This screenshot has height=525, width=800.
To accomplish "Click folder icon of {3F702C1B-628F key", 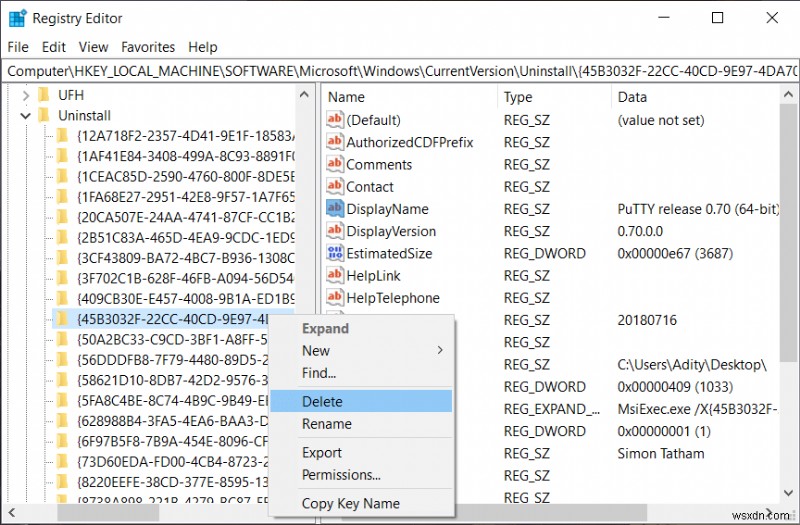I will point(62,279).
